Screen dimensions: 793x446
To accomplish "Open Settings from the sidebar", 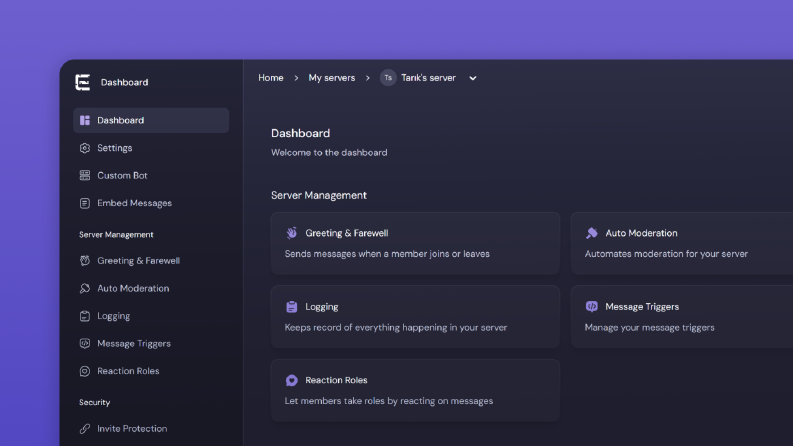I will [x=151, y=148].
